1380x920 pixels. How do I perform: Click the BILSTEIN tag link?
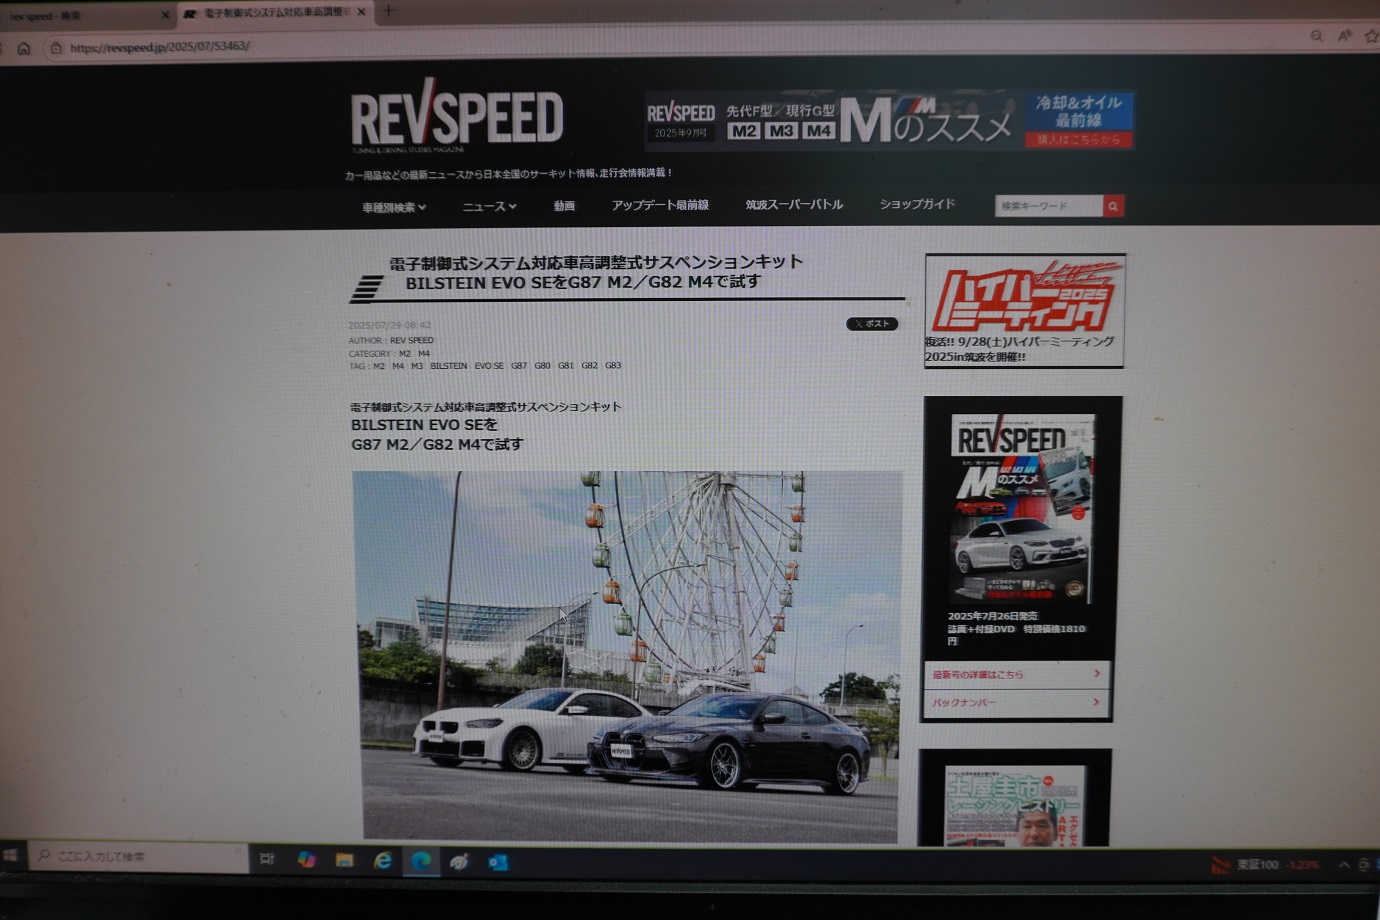(x=449, y=366)
